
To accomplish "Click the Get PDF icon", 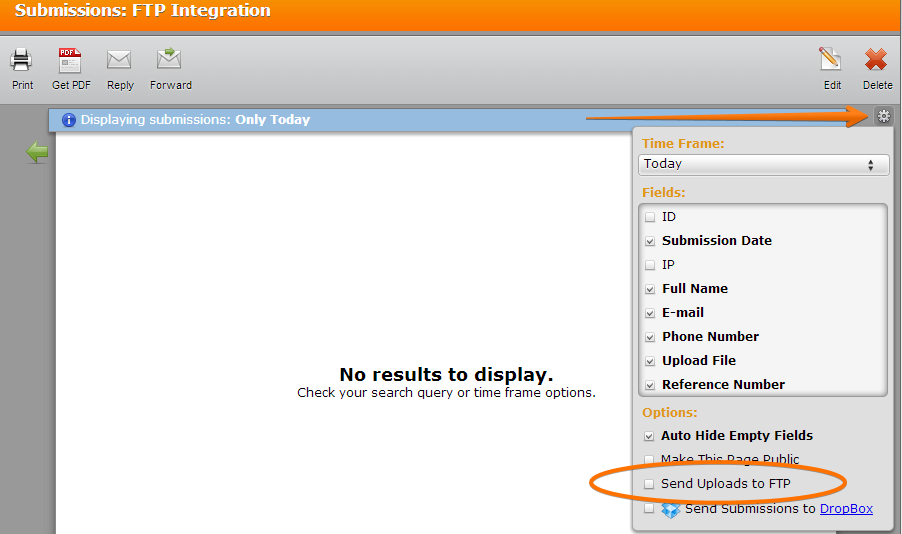I will pyautogui.click(x=70, y=60).
